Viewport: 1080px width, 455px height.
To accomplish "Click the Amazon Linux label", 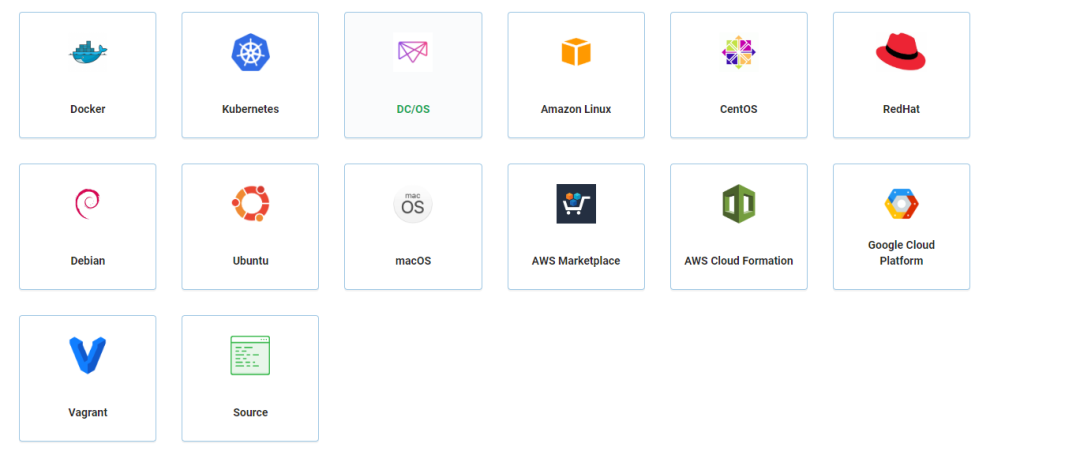I will click(x=576, y=109).
